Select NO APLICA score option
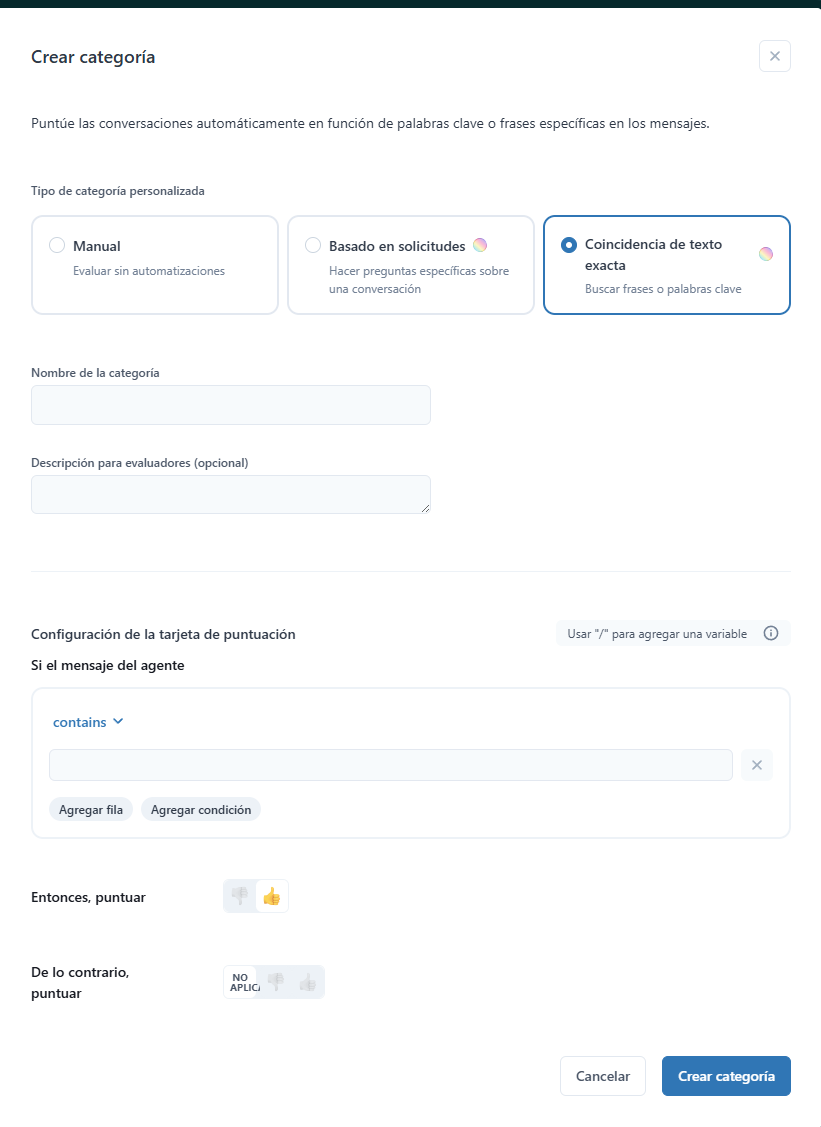The image size is (821, 1127). (242, 982)
